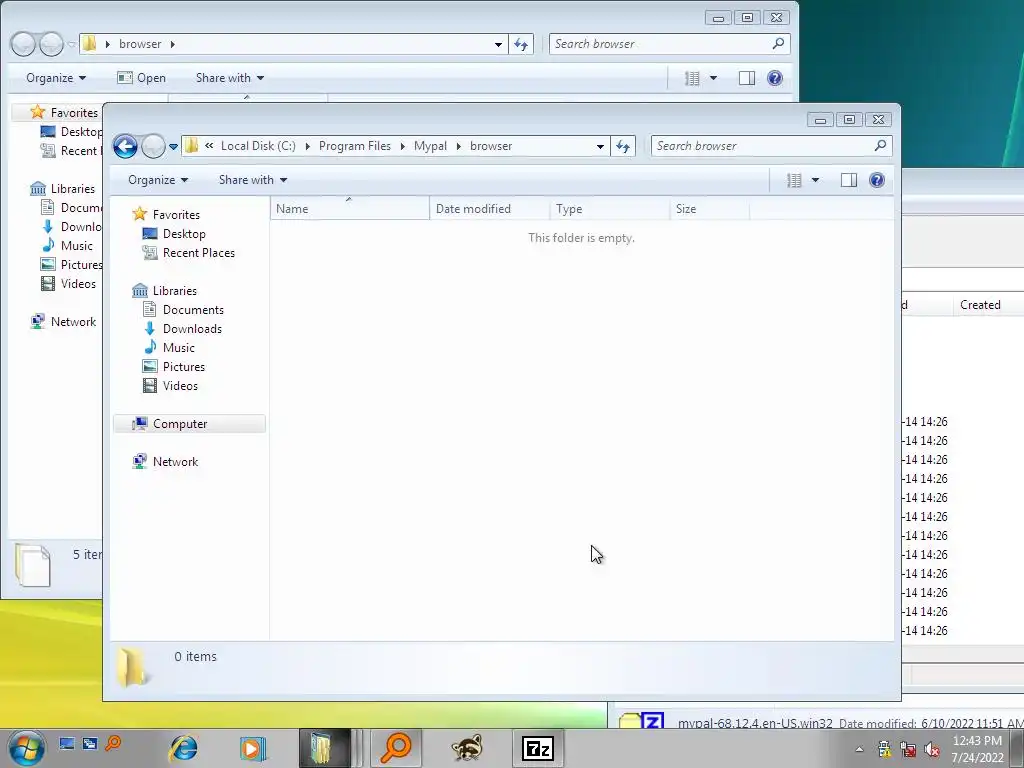This screenshot has height=768, width=1024.
Task: Select Network in front navigation pane
Action: (x=165, y=462)
